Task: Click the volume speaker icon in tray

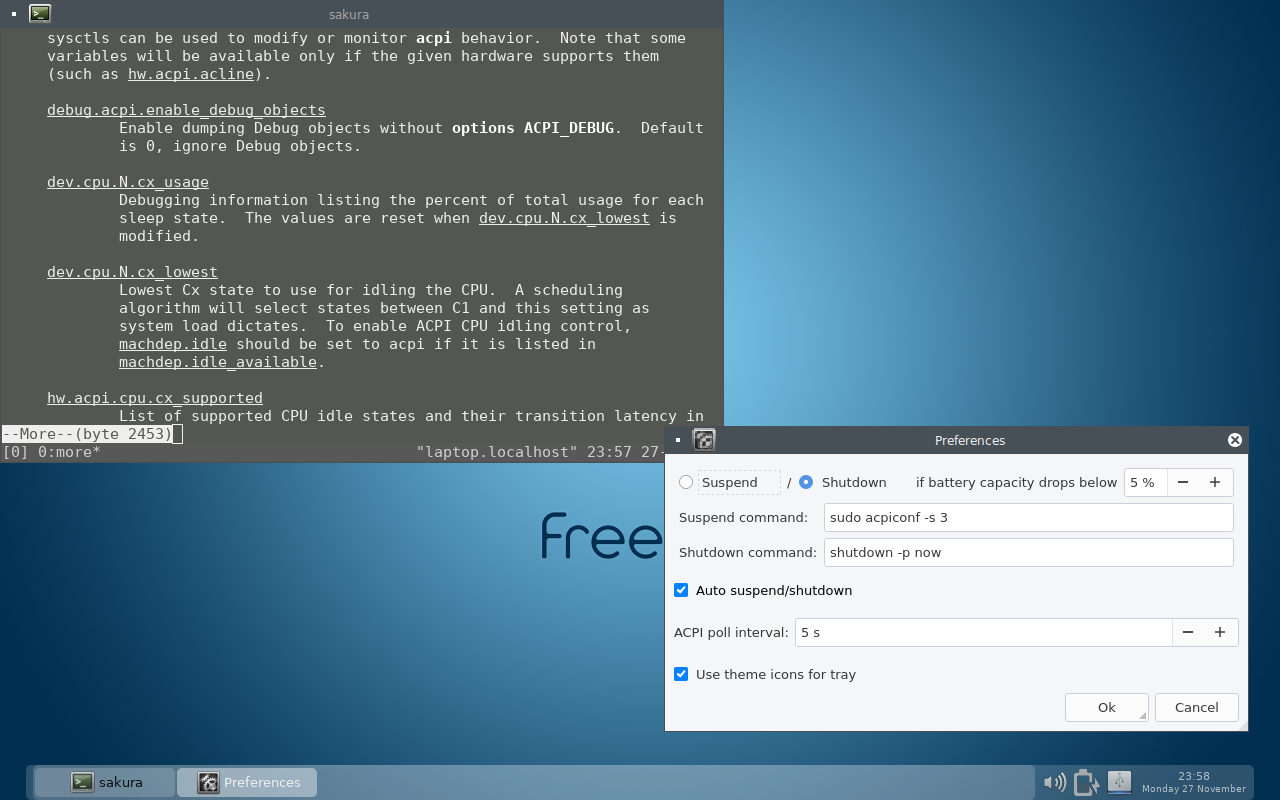Action: (x=1054, y=782)
